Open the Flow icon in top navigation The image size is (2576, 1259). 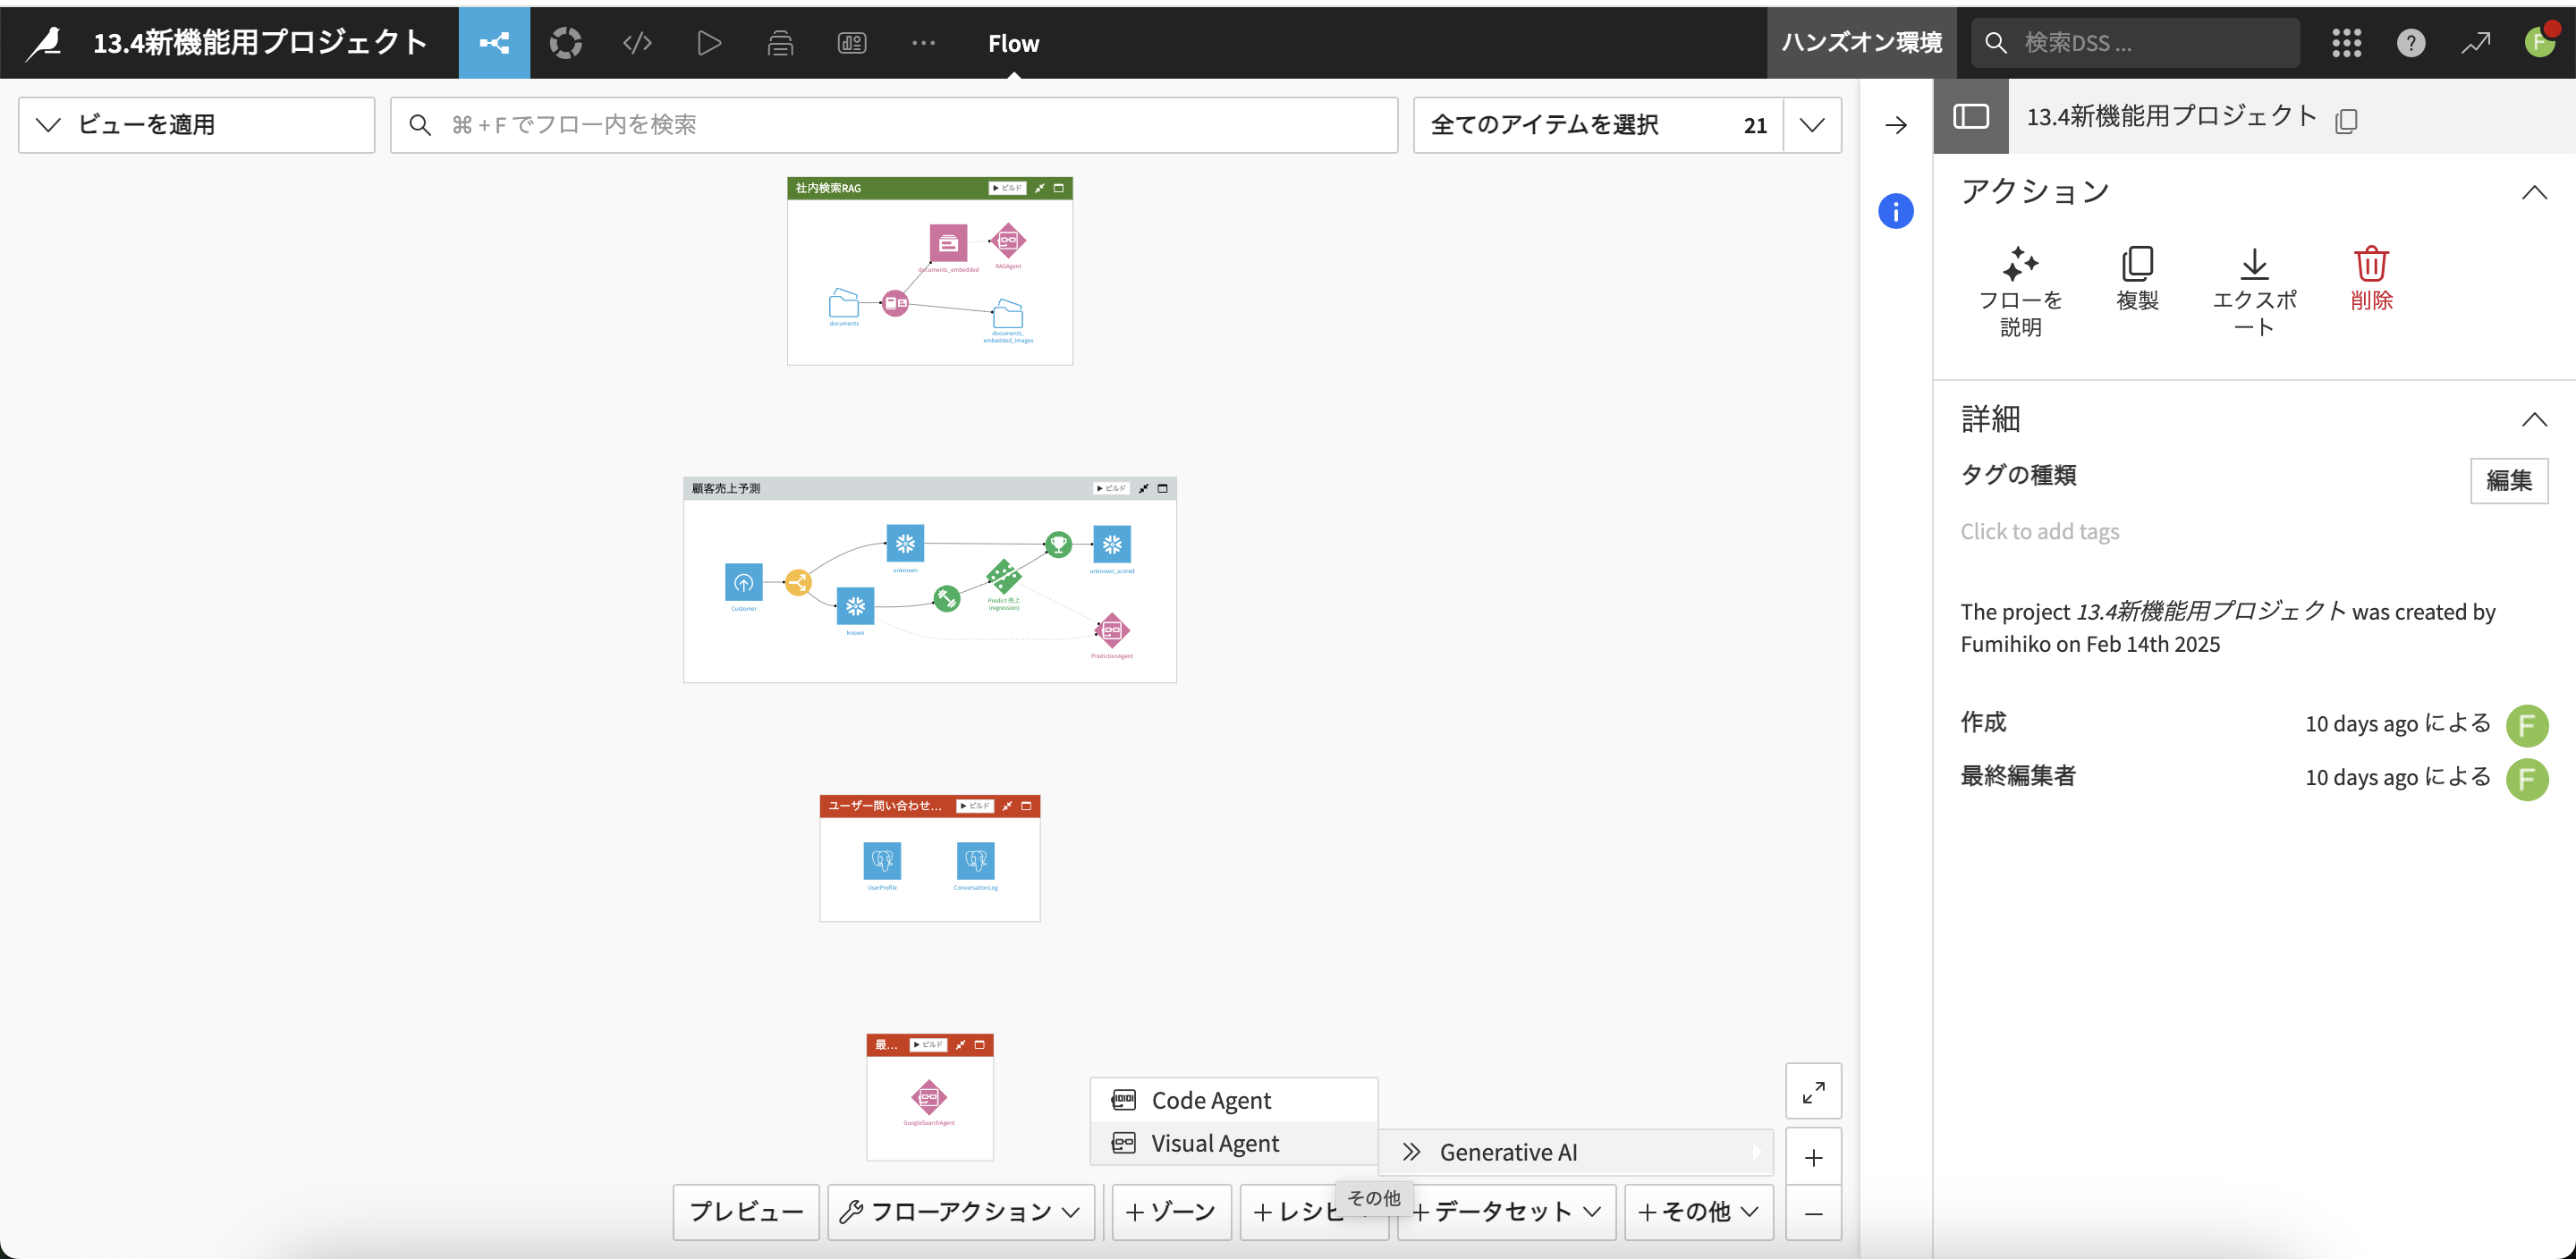[x=494, y=43]
